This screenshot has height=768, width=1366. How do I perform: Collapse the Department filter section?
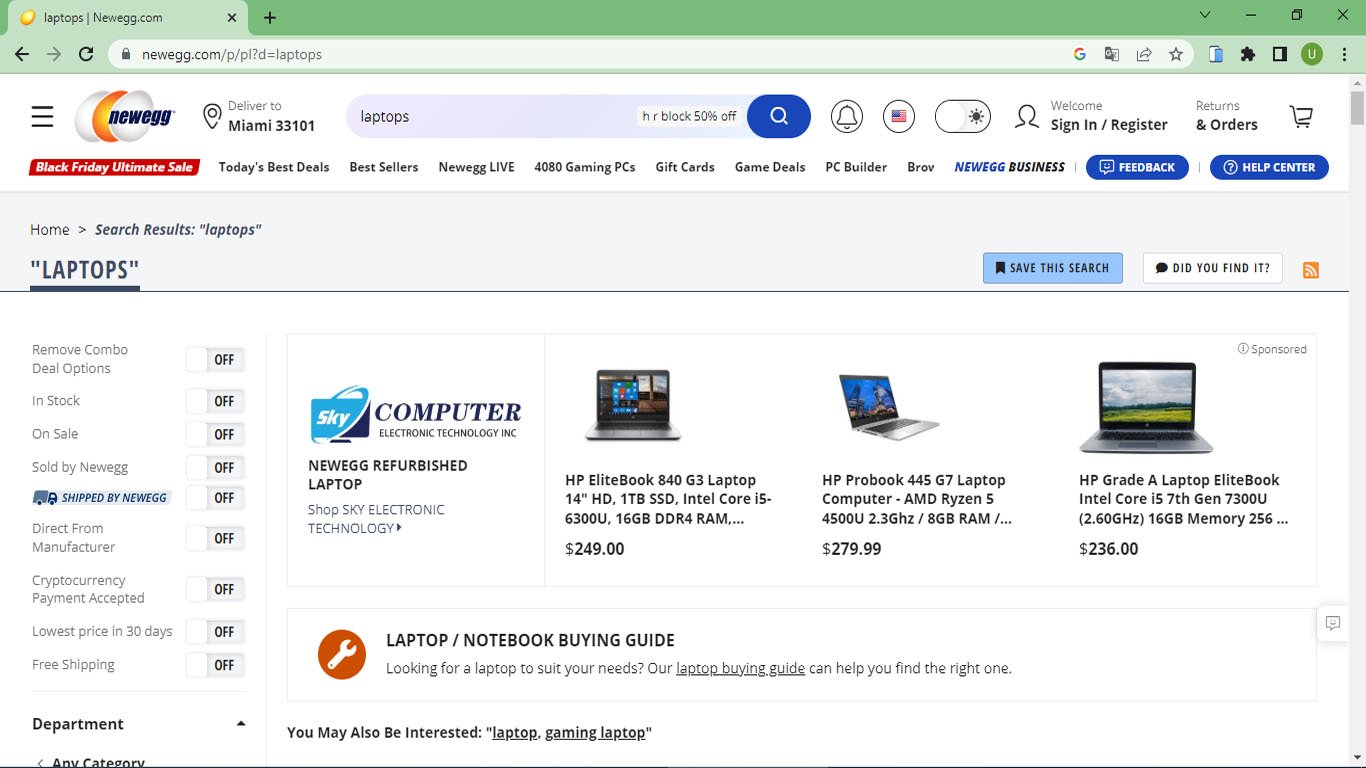click(240, 724)
